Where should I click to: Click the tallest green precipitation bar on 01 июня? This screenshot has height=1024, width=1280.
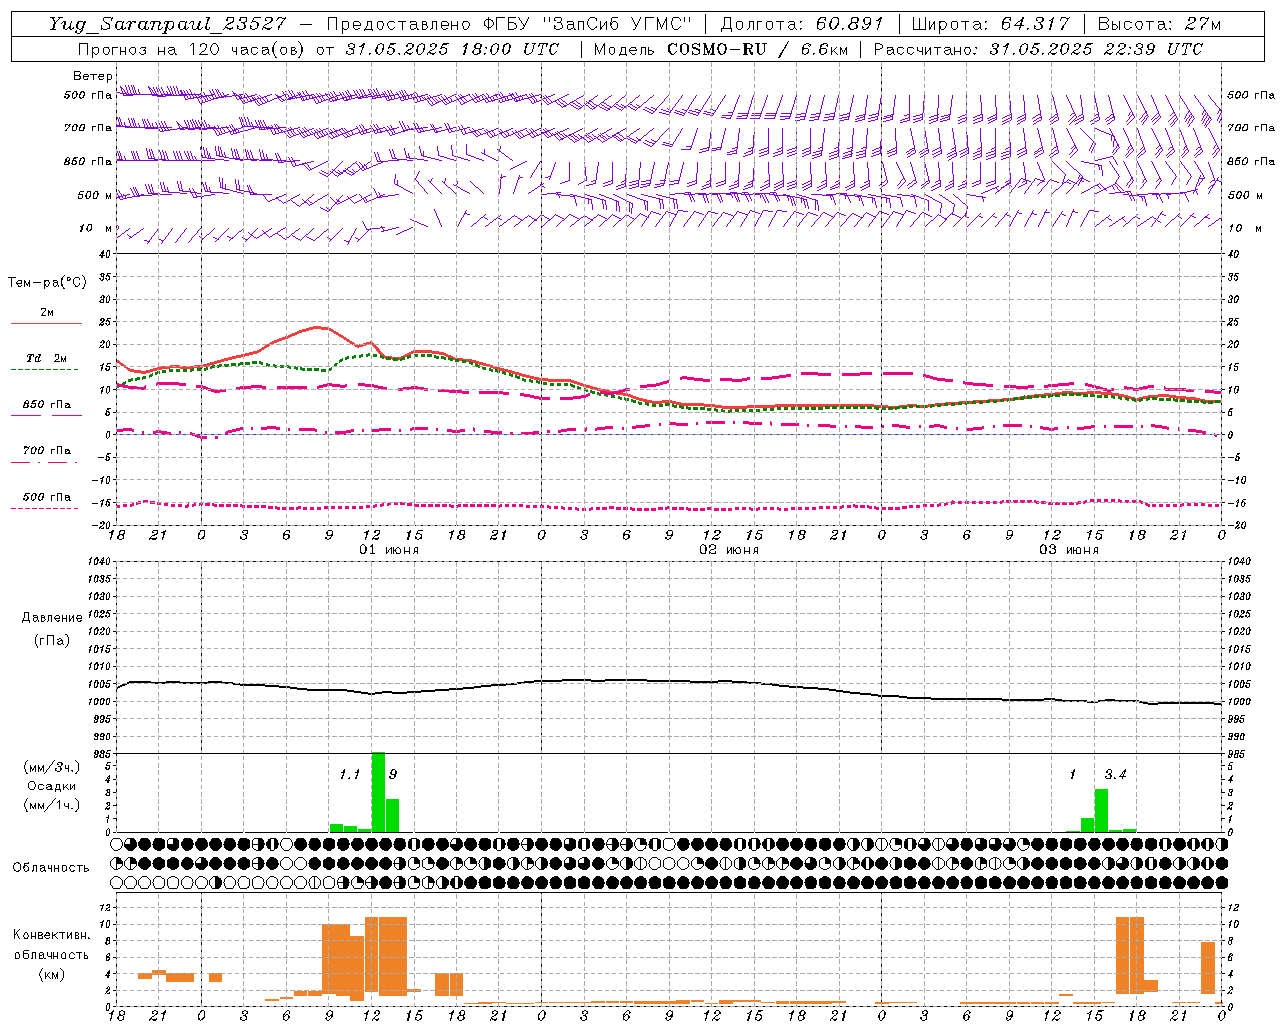tap(378, 792)
